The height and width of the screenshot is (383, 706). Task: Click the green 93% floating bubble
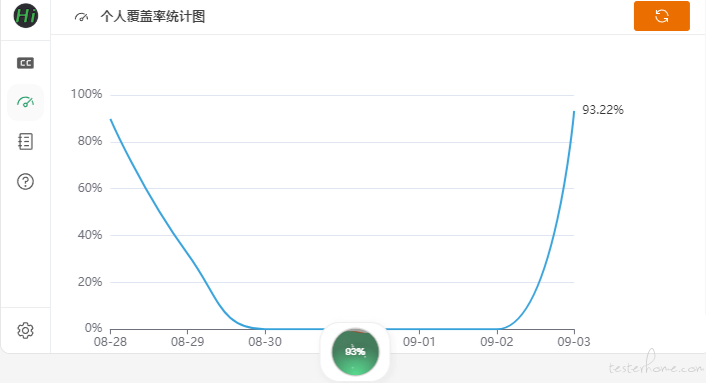355,352
